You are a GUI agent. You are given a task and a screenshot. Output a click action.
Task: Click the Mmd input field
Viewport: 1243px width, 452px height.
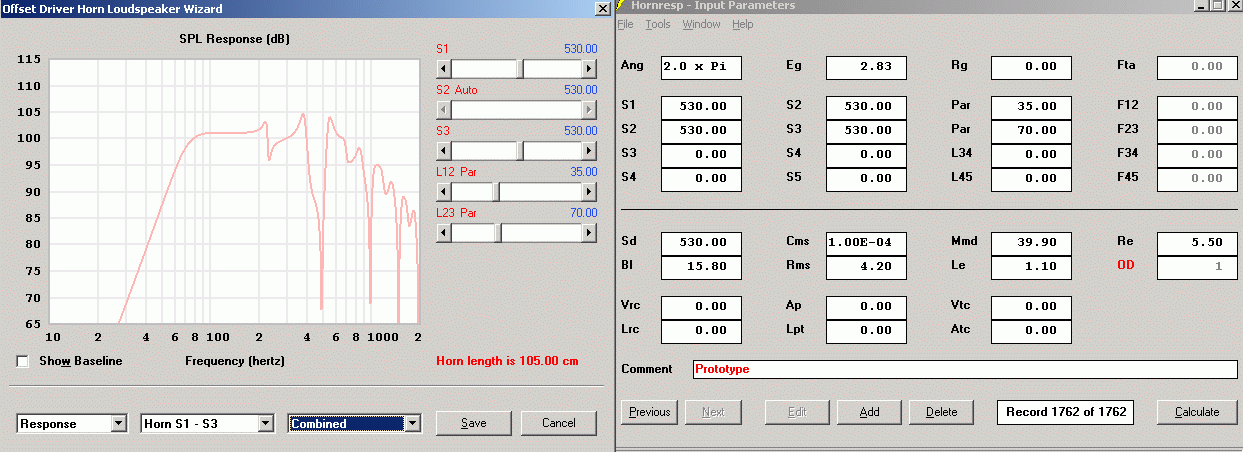point(1031,243)
